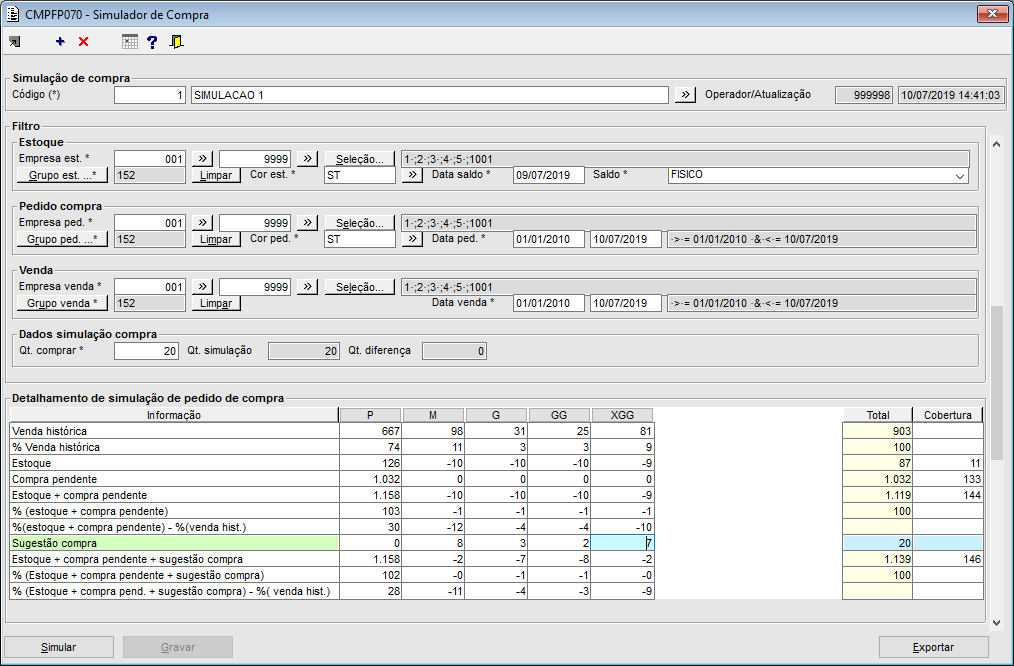Clear Venda group with Limpar
This screenshot has width=1014, height=666.
(x=216, y=303)
